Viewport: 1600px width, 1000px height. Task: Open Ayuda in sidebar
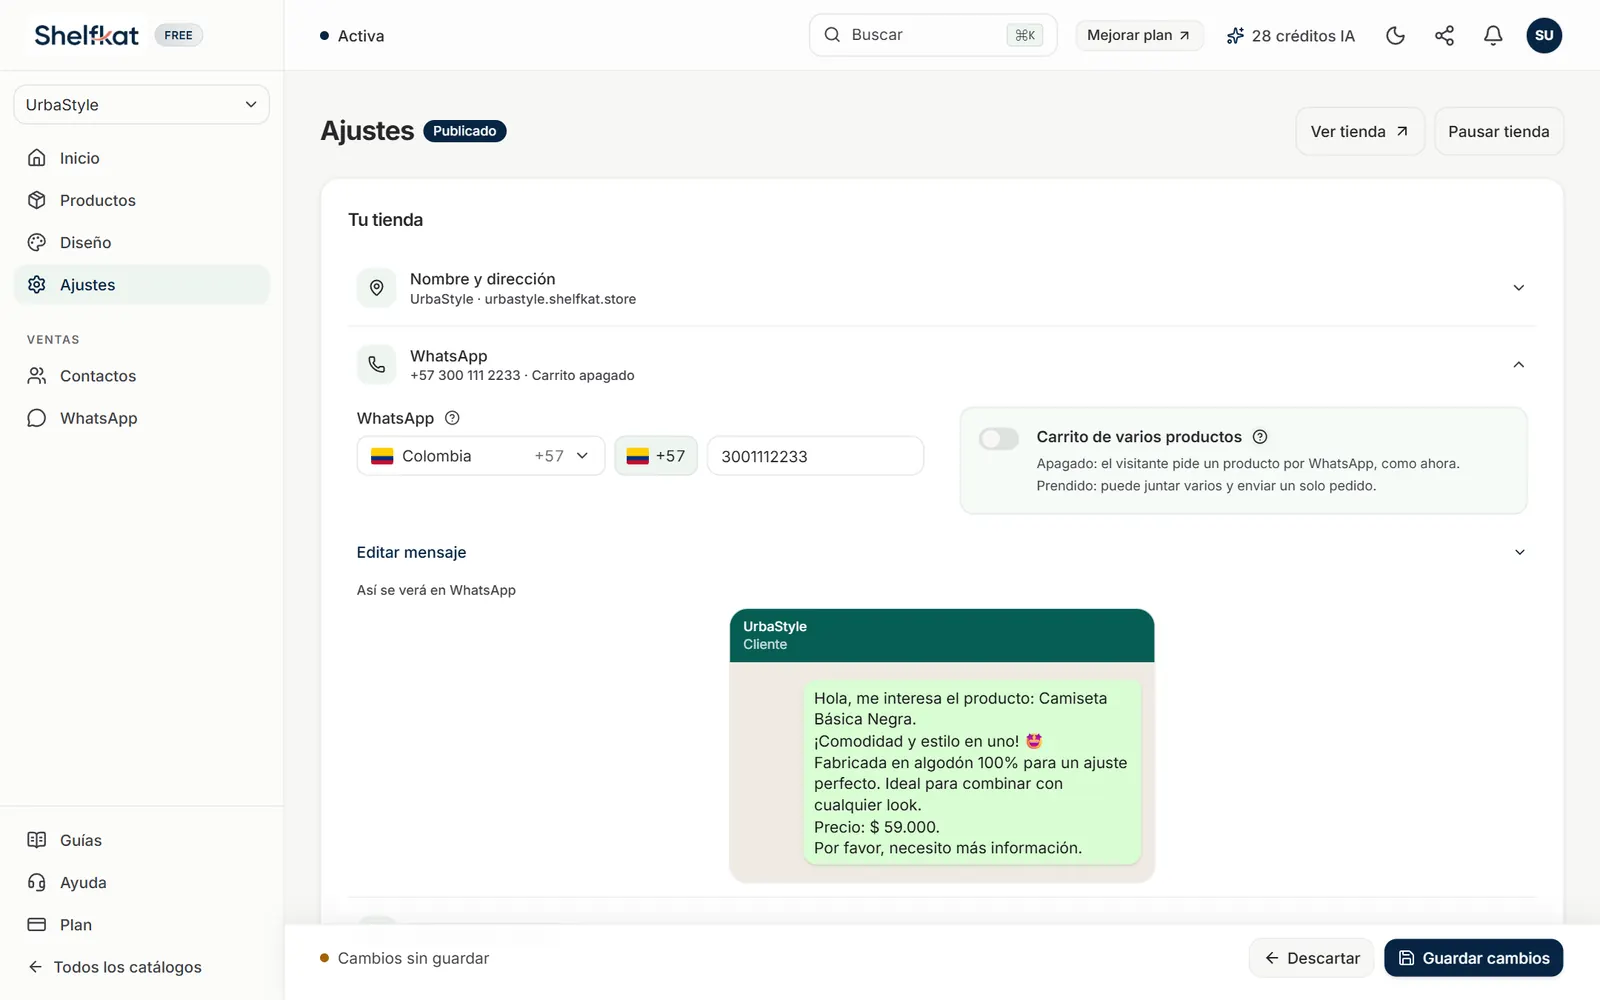(141, 882)
